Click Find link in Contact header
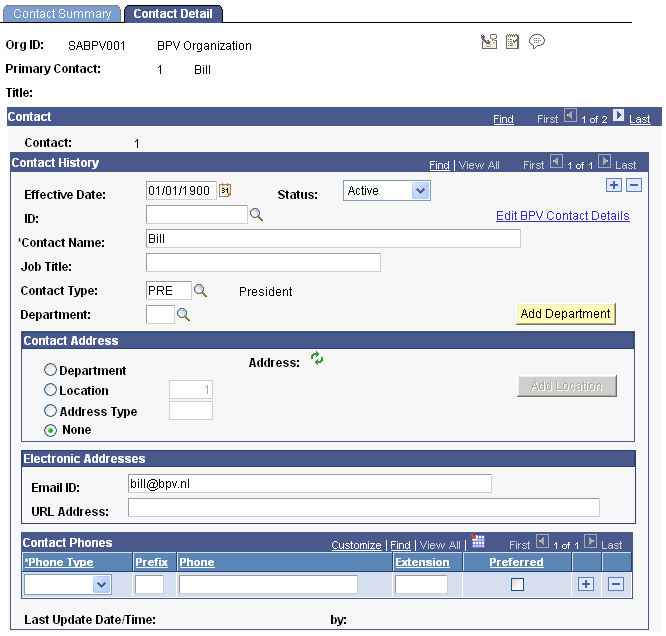This screenshot has height=636, width=666. point(503,119)
